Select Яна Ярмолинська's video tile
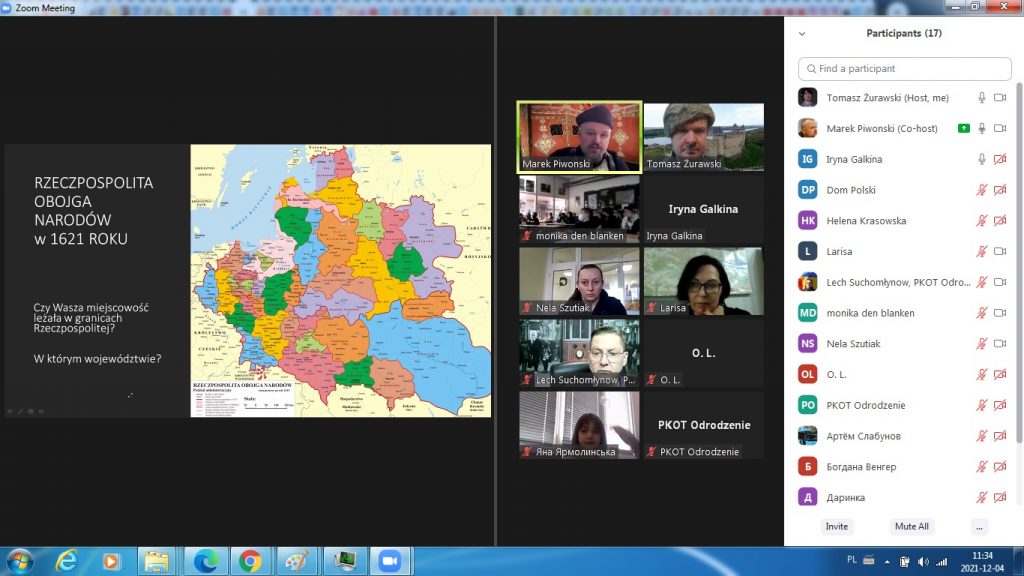This screenshot has height=576, width=1024. pyautogui.click(x=579, y=424)
